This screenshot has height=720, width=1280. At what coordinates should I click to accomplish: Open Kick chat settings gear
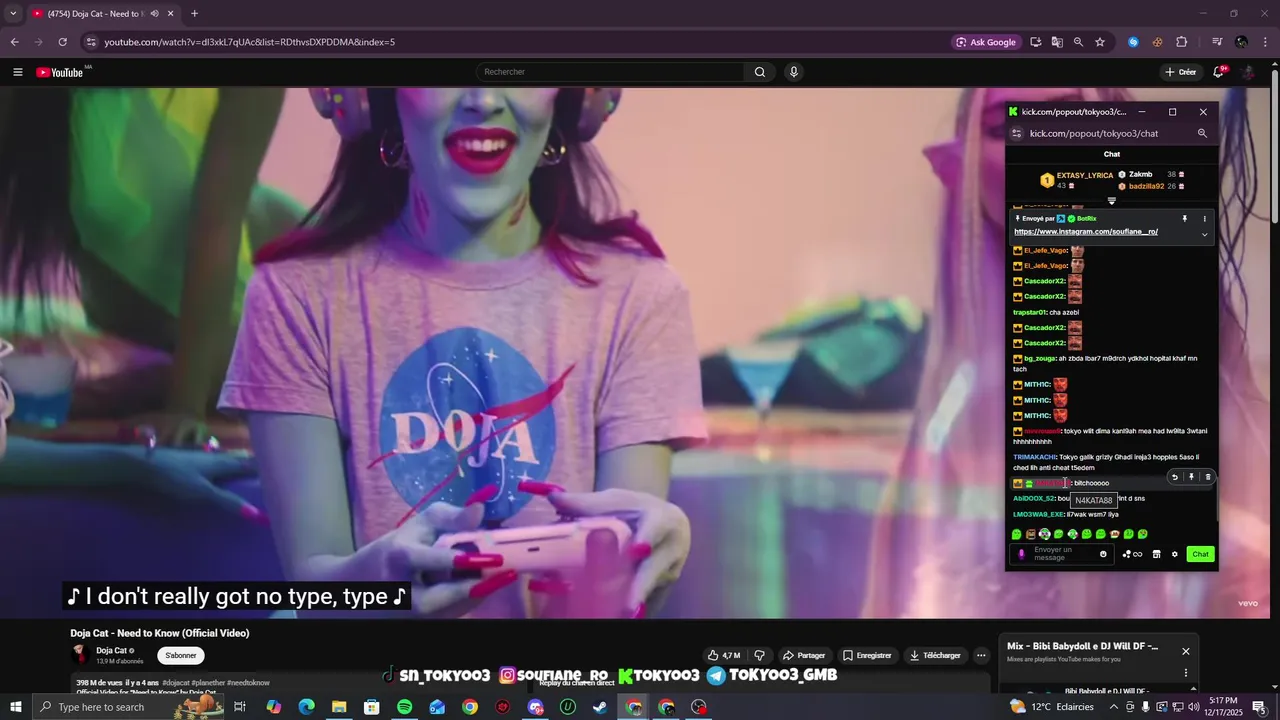pyautogui.click(x=1175, y=554)
